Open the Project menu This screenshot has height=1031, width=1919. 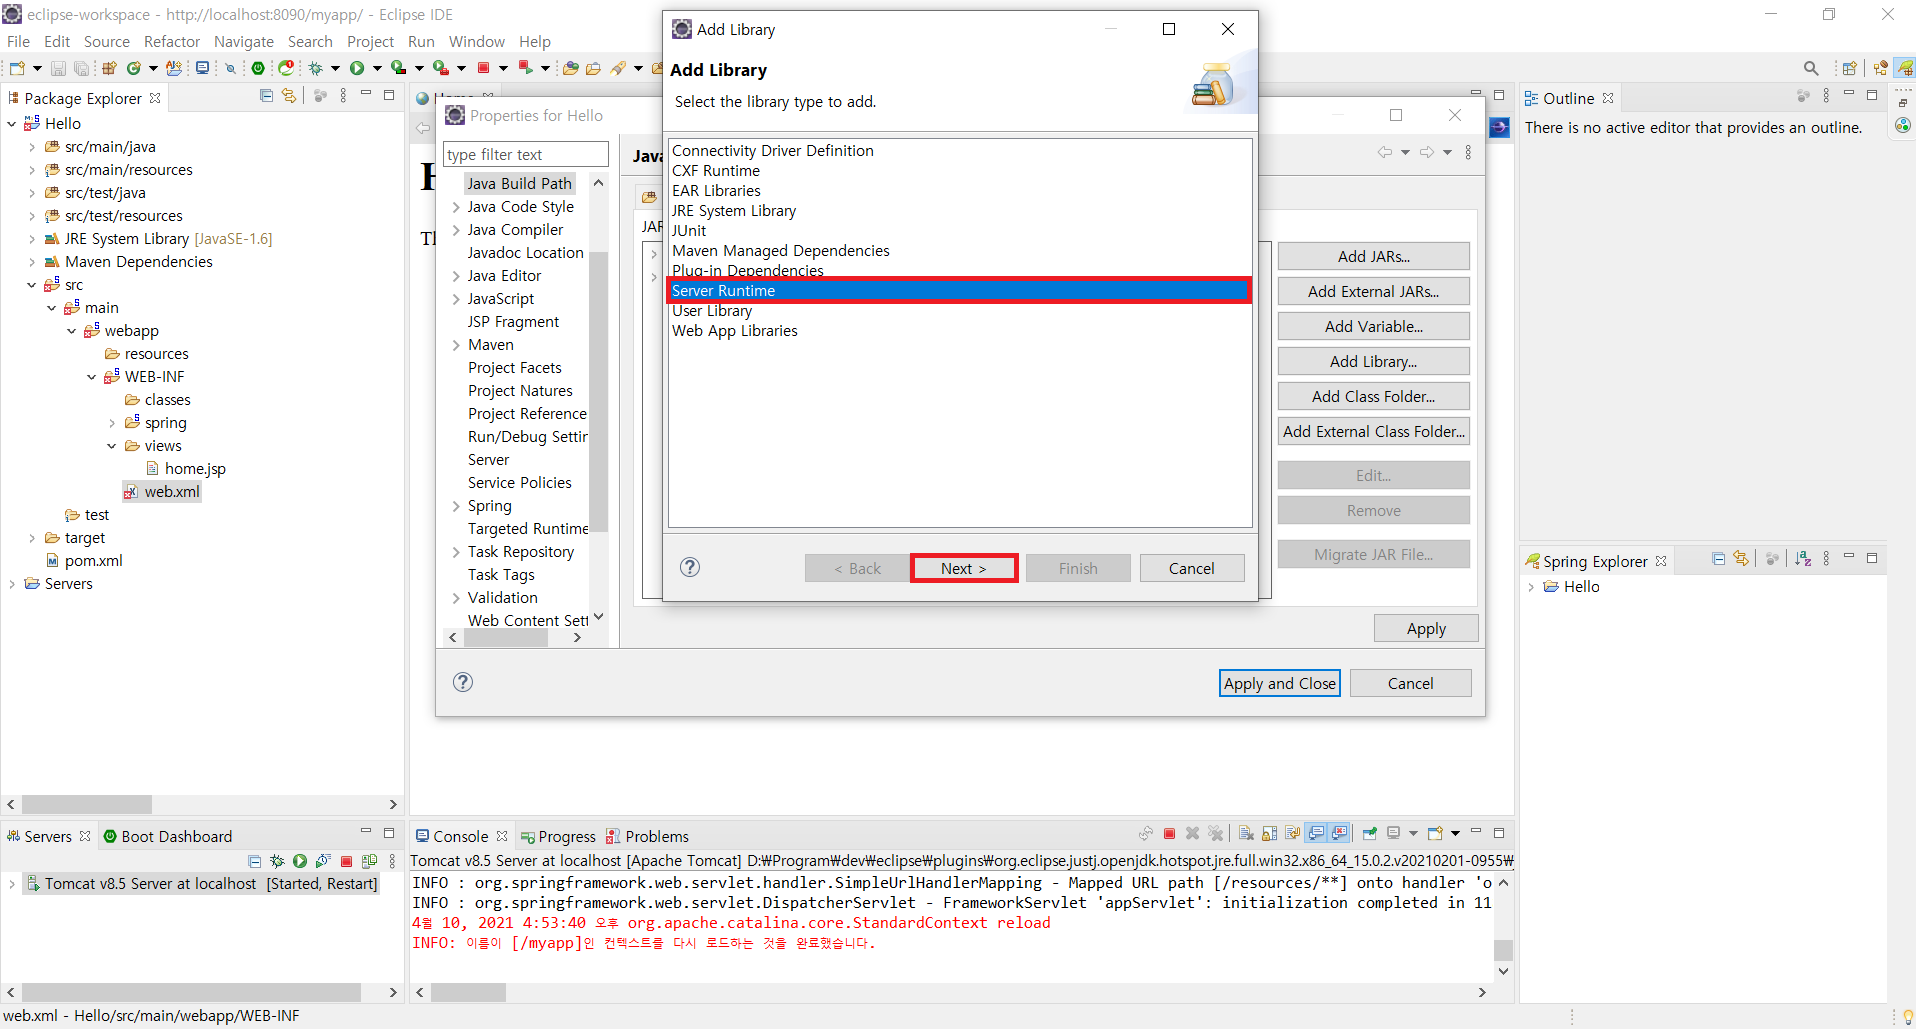370,42
